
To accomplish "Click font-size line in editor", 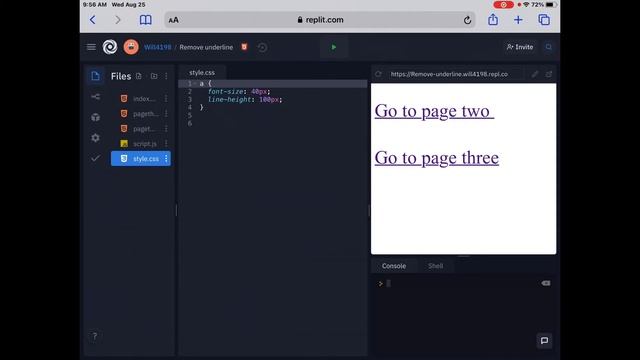I will click(x=239, y=91).
